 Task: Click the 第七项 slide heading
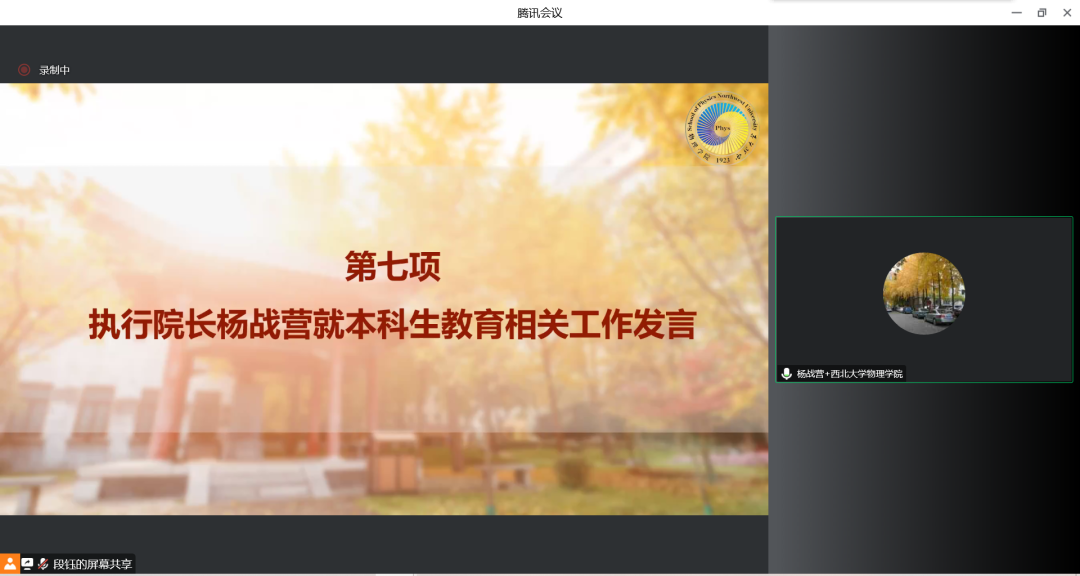392,267
